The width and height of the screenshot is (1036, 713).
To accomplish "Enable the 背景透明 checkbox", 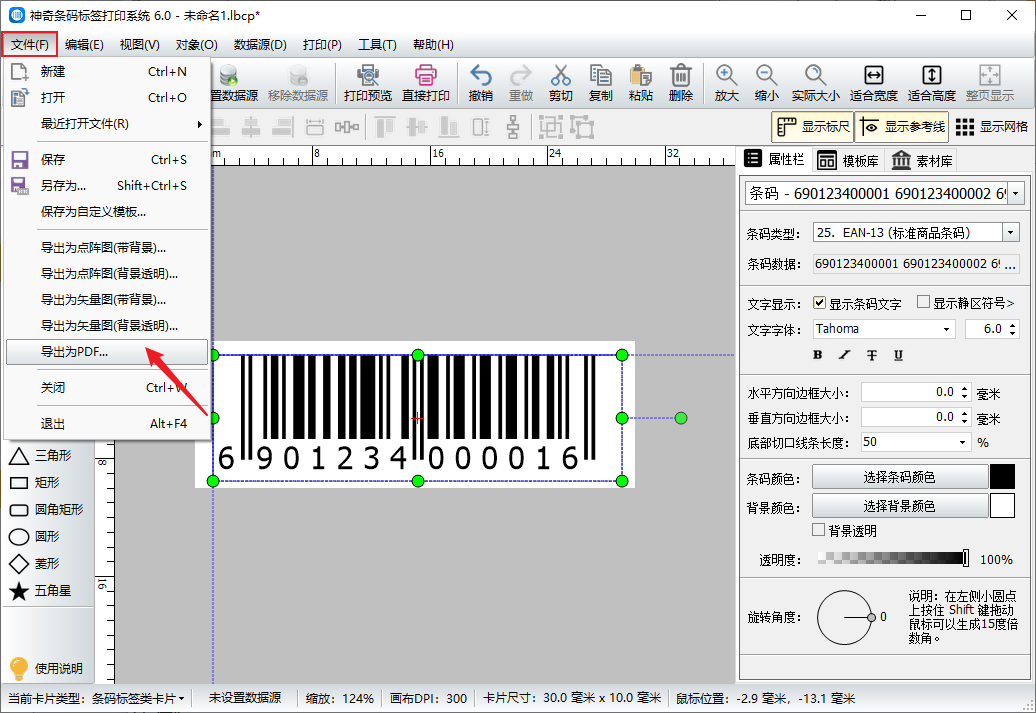I will click(819, 530).
